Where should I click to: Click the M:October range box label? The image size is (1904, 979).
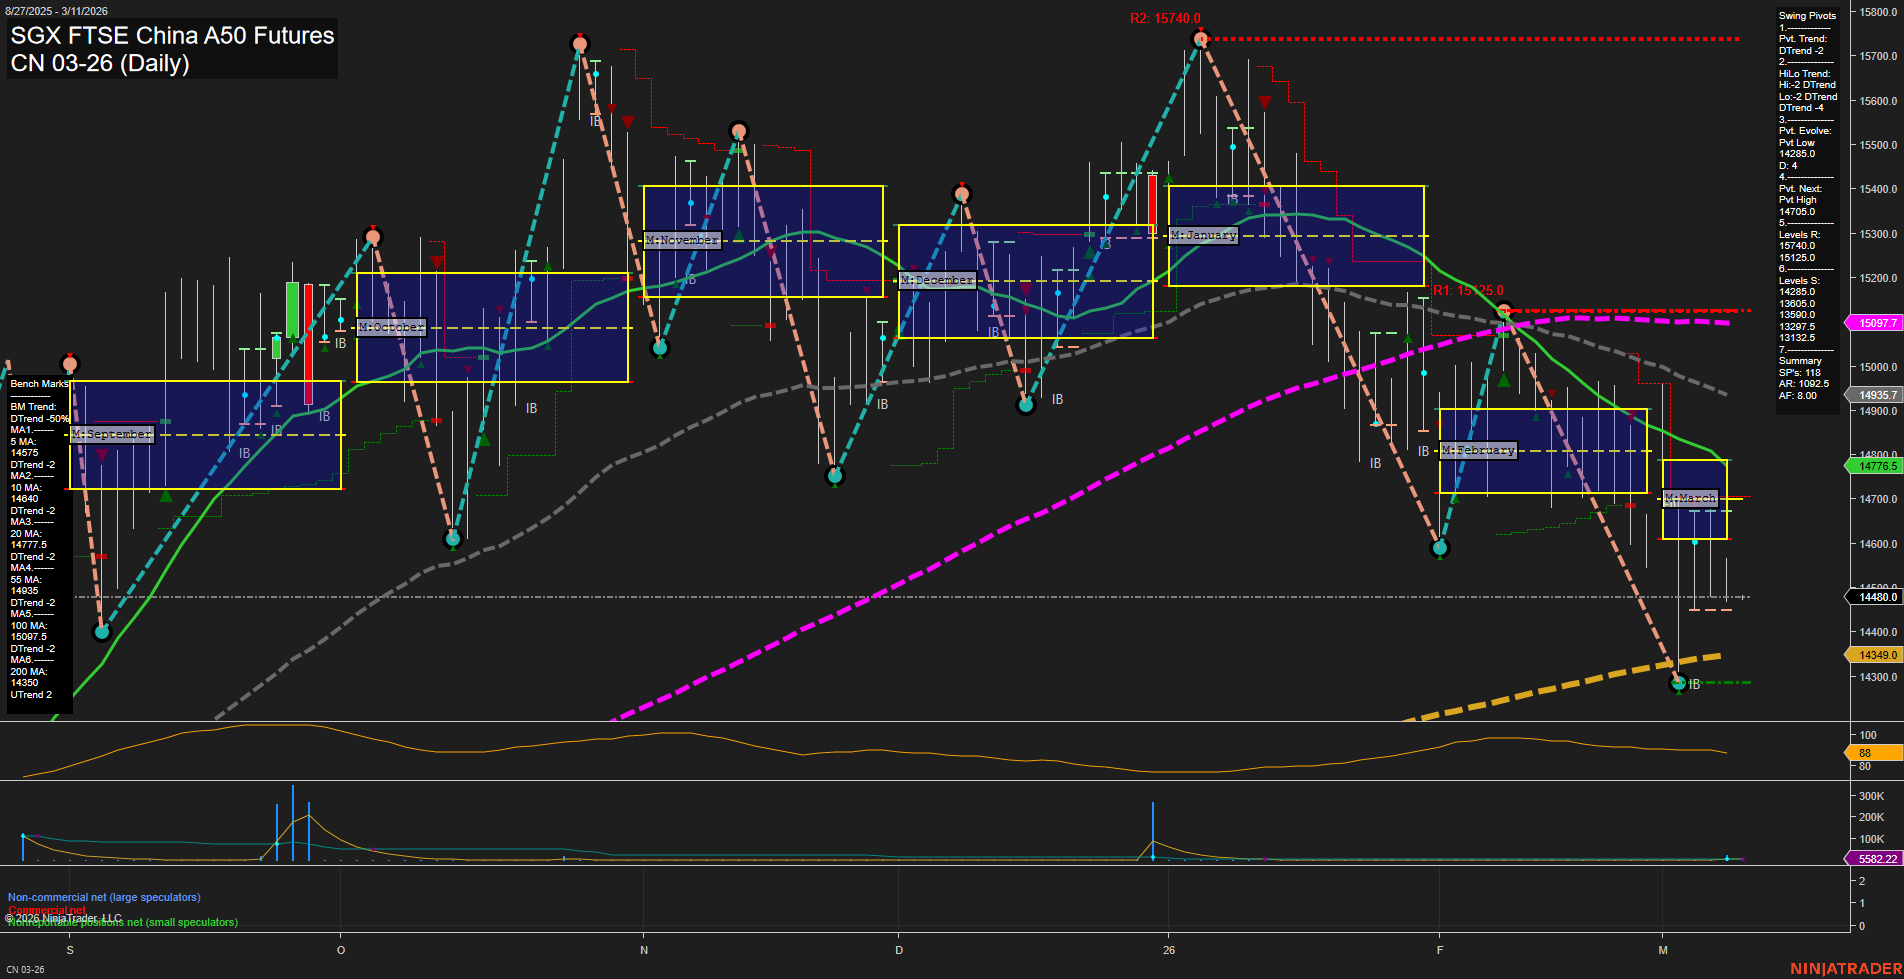pyautogui.click(x=390, y=326)
